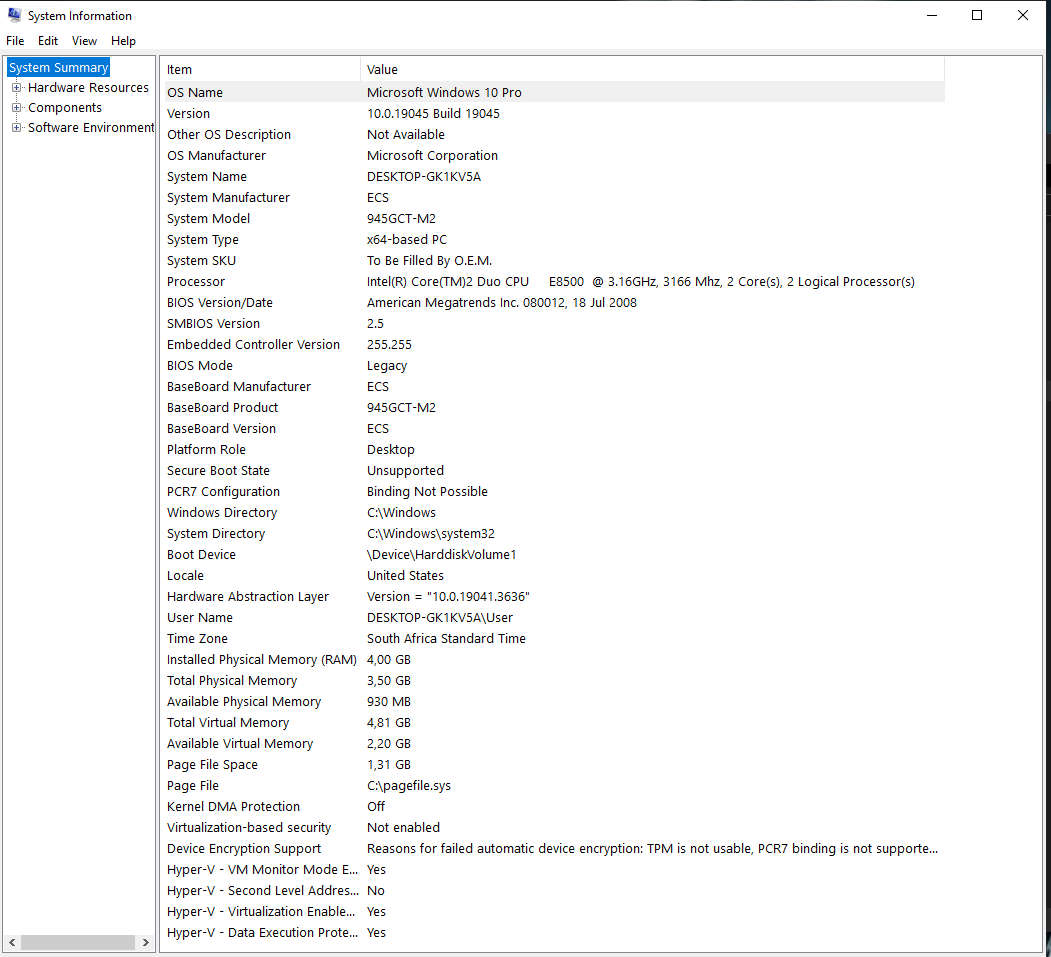
Task: Select the Components category label
Action: tap(65, 108)
